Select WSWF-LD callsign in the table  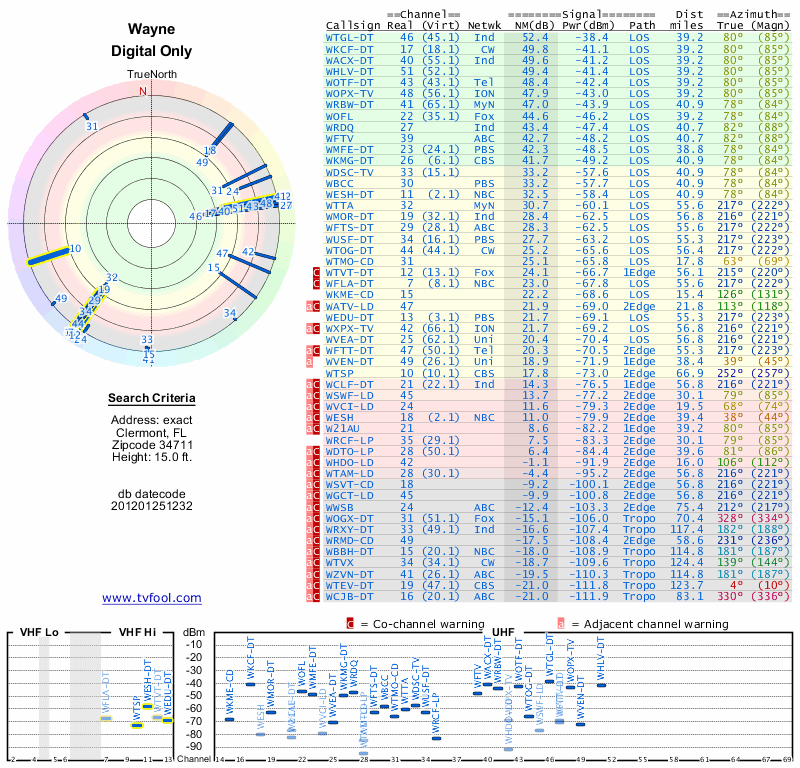pyautogui.click(x=349, y=395)
